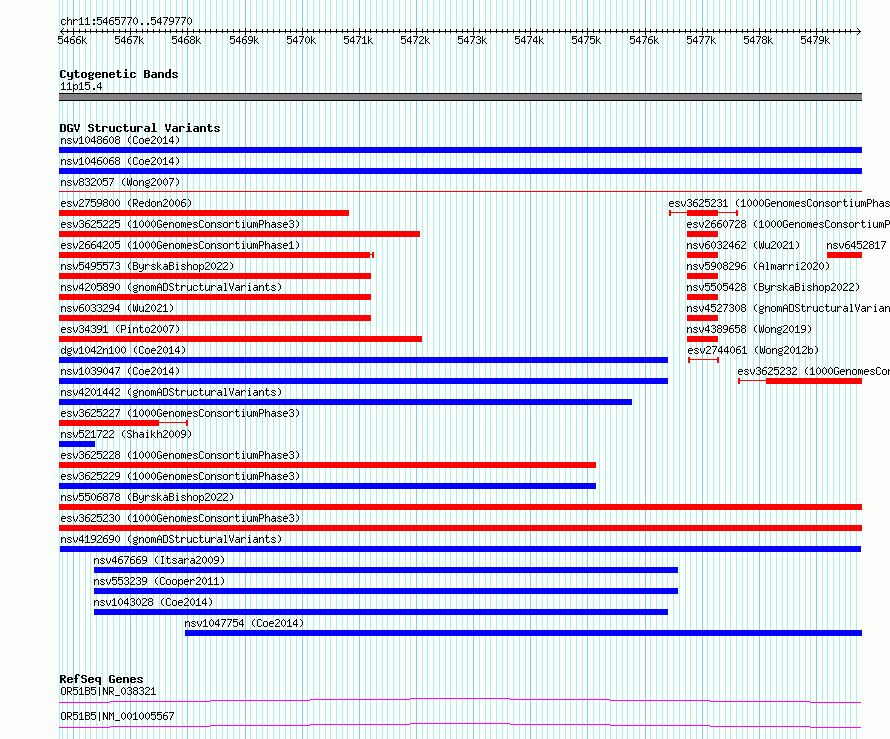890x739 pixels.
Task: Click the 5477k ruler position
Action: [x=701, y=40]
